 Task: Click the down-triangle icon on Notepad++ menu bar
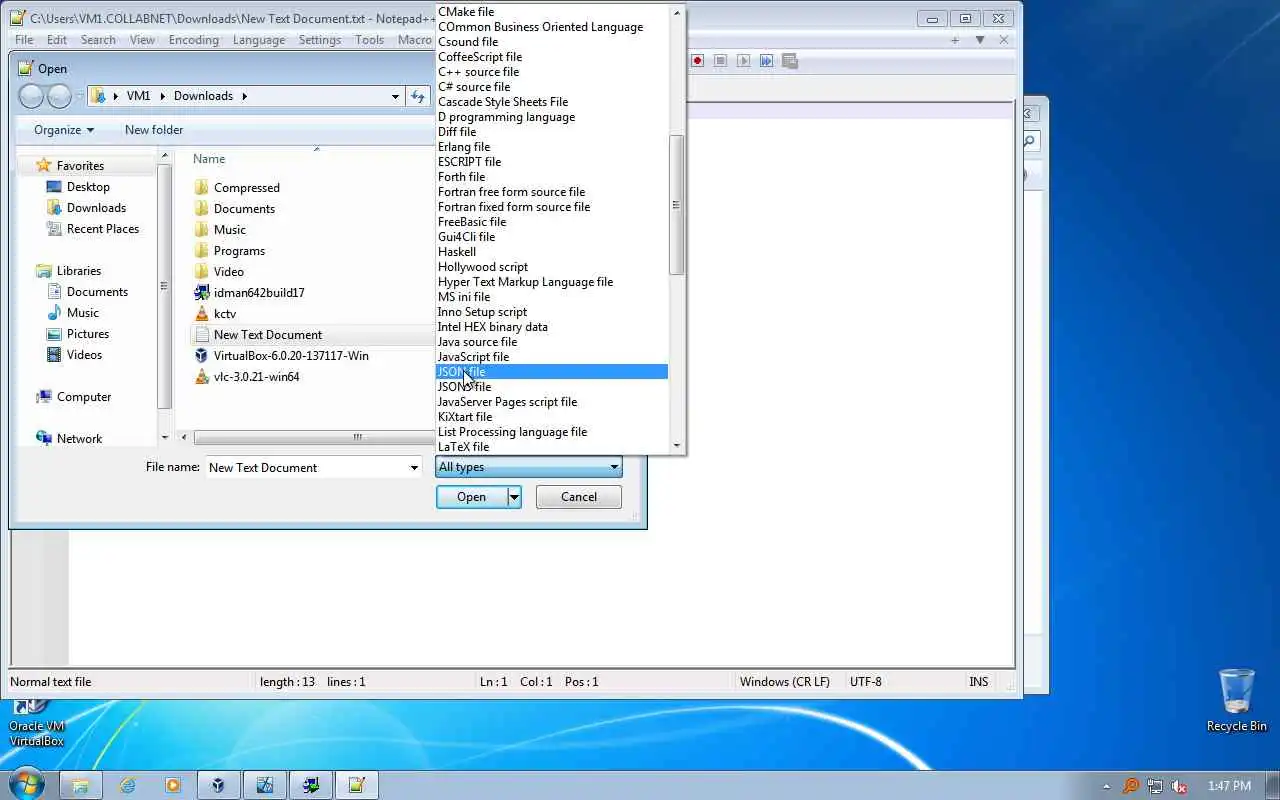coord(980,40)
